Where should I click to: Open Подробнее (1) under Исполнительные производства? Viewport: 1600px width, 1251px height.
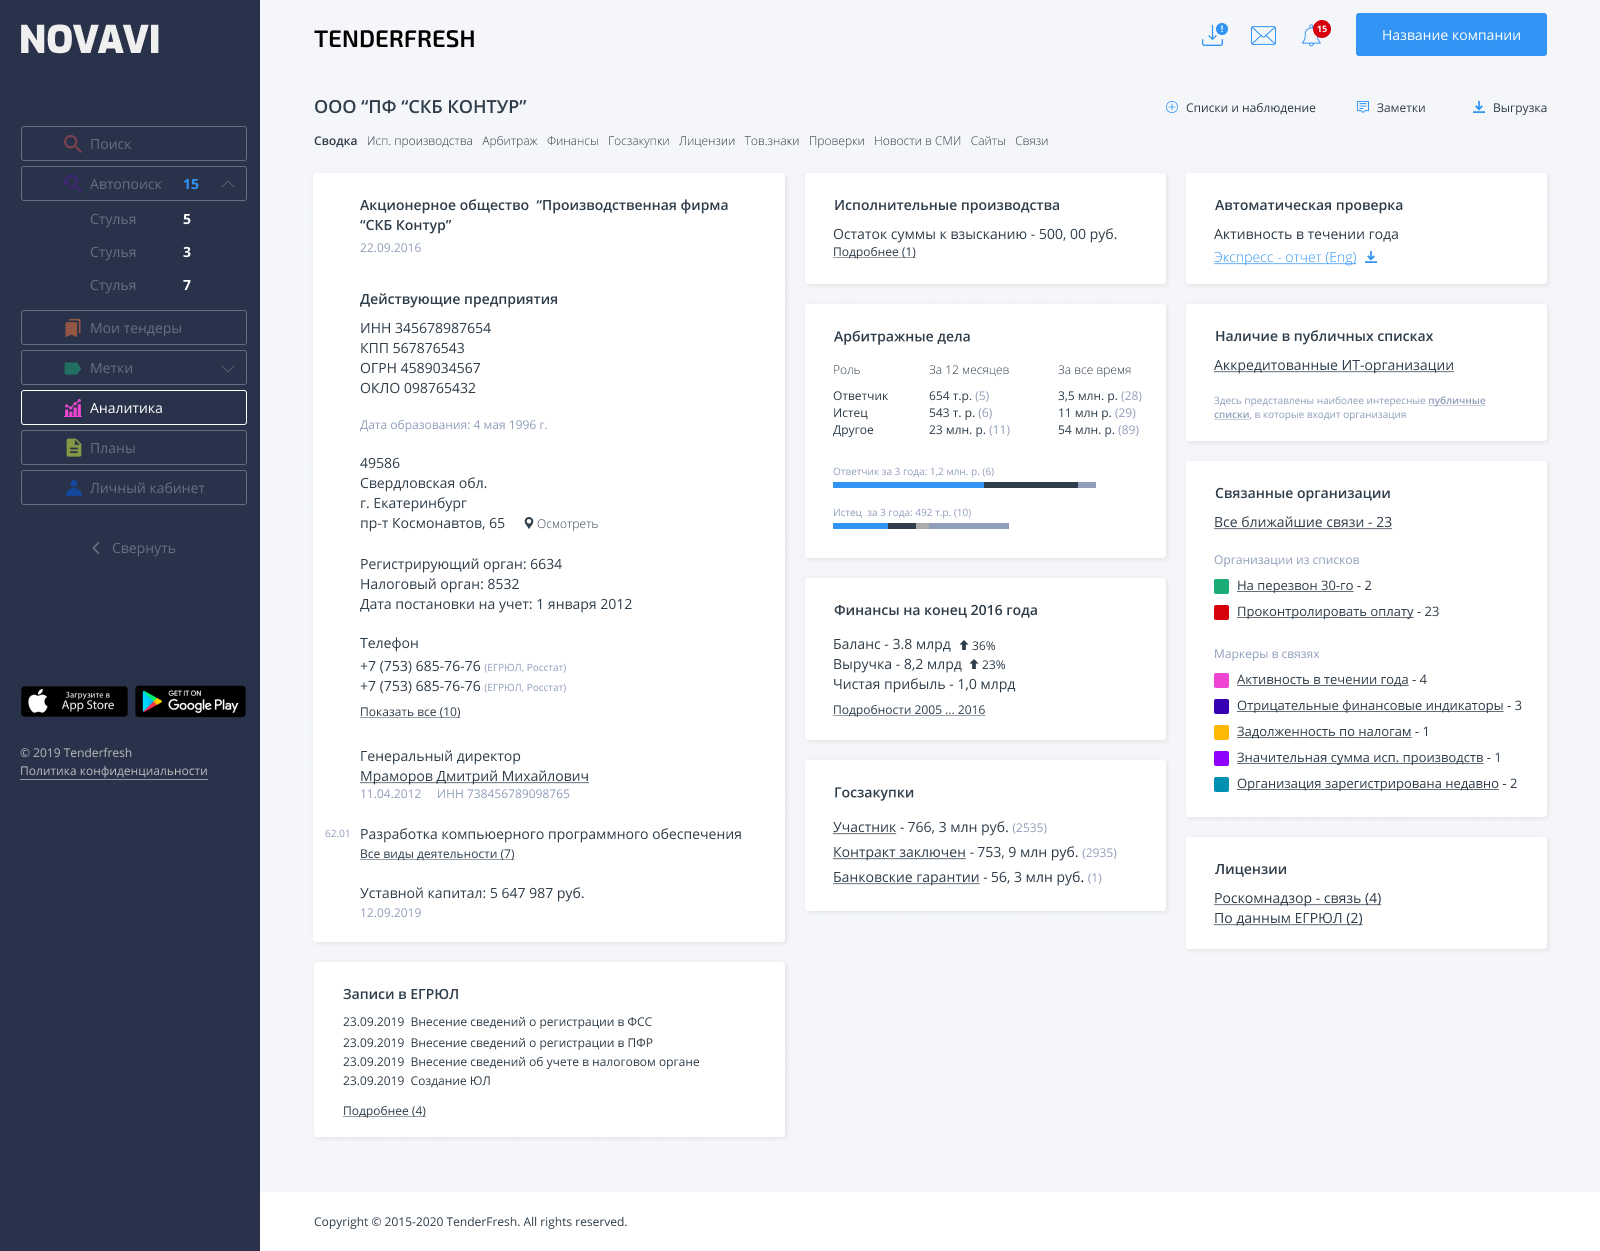click(x=874, y=252)
